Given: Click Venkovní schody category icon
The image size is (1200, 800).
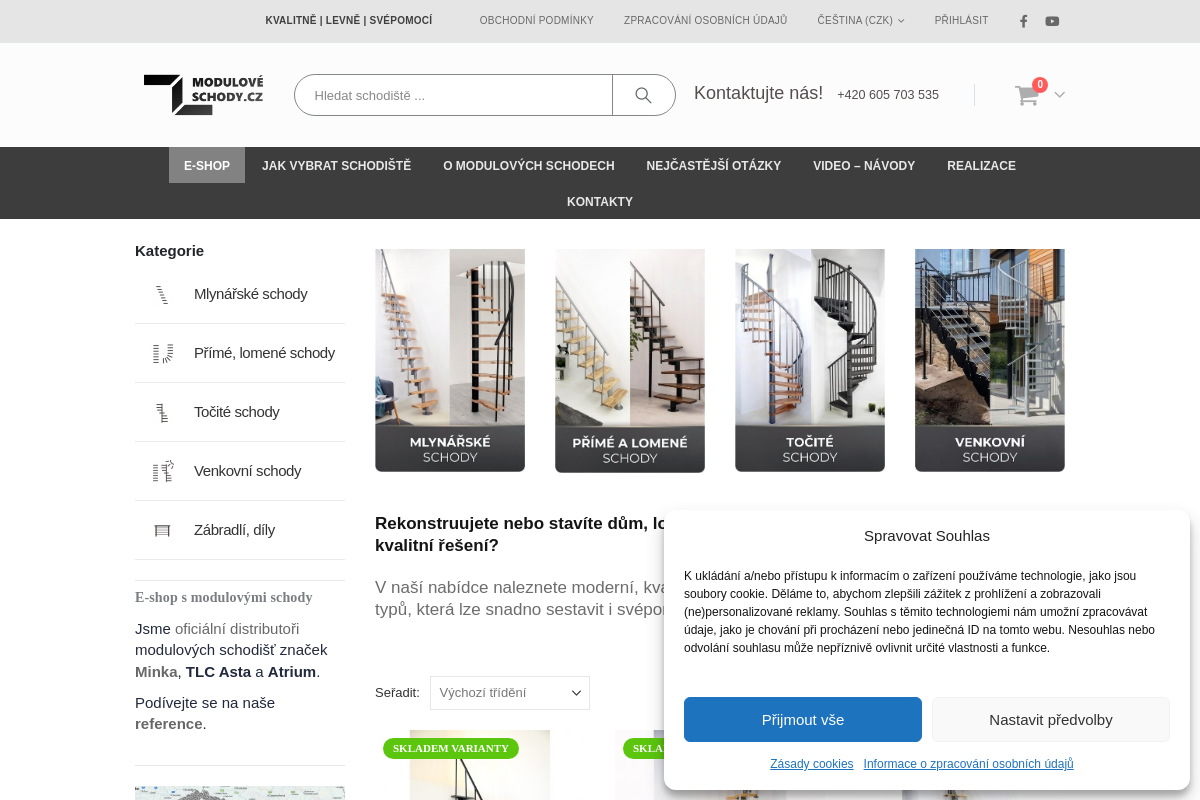Looking at the screenshot, I should [162, 471].
